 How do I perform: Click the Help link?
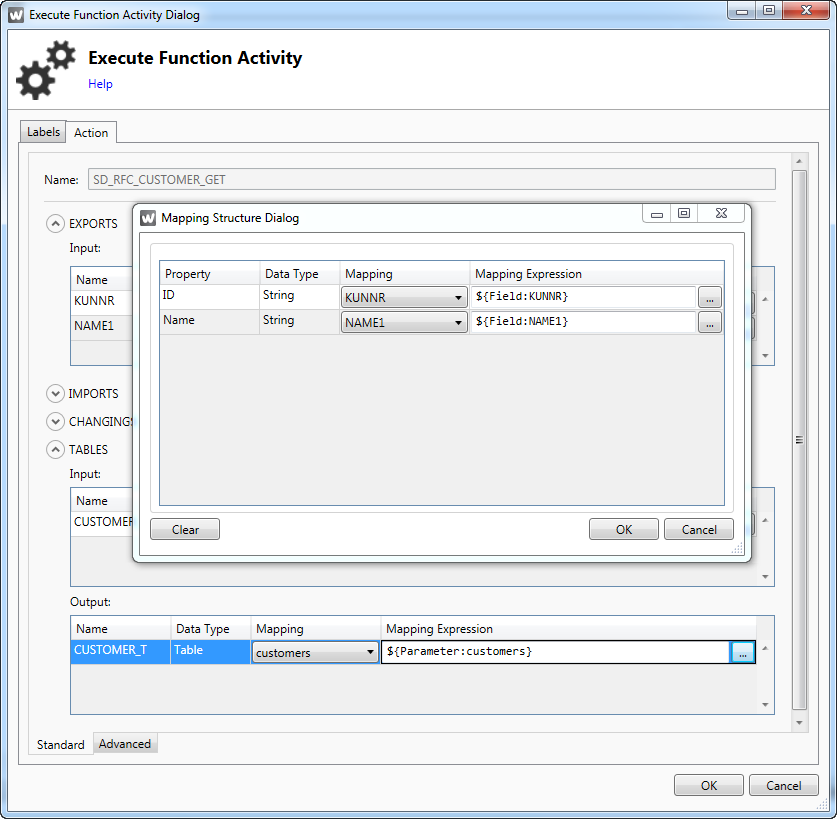[100, 84]
